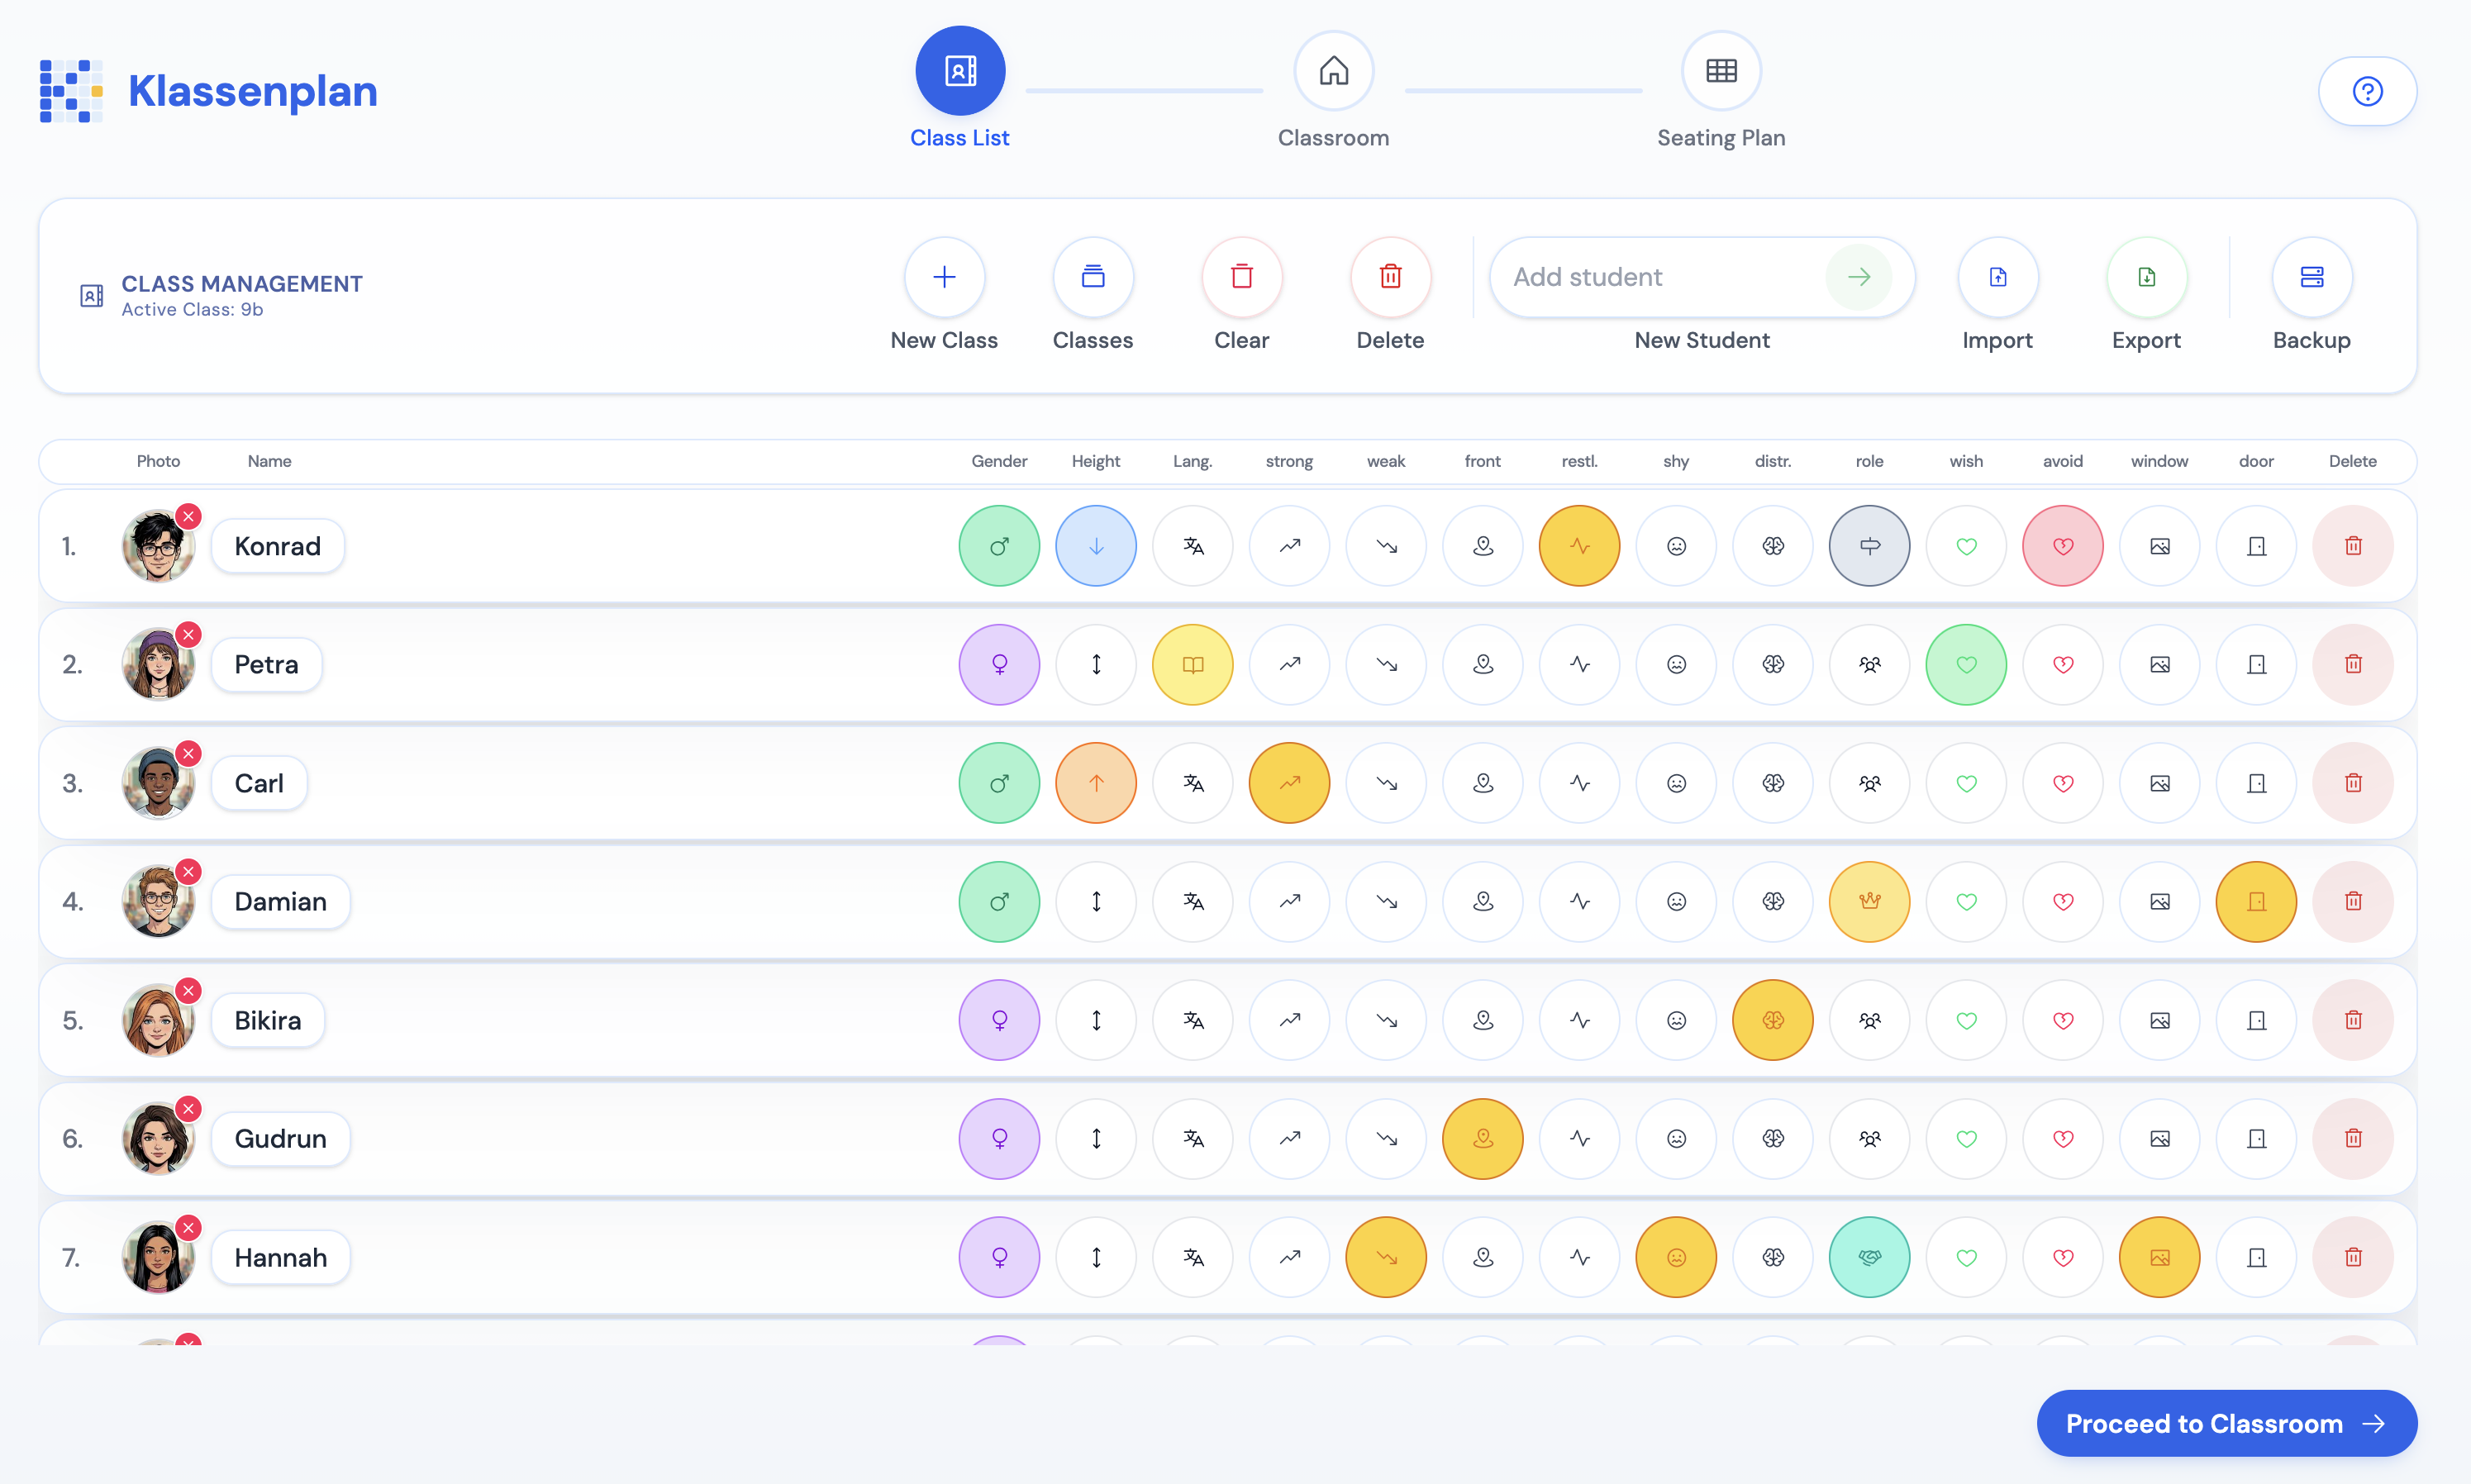Click the New Class plus icon
Screen dimensions: 2471x1484
coord(943,277)
